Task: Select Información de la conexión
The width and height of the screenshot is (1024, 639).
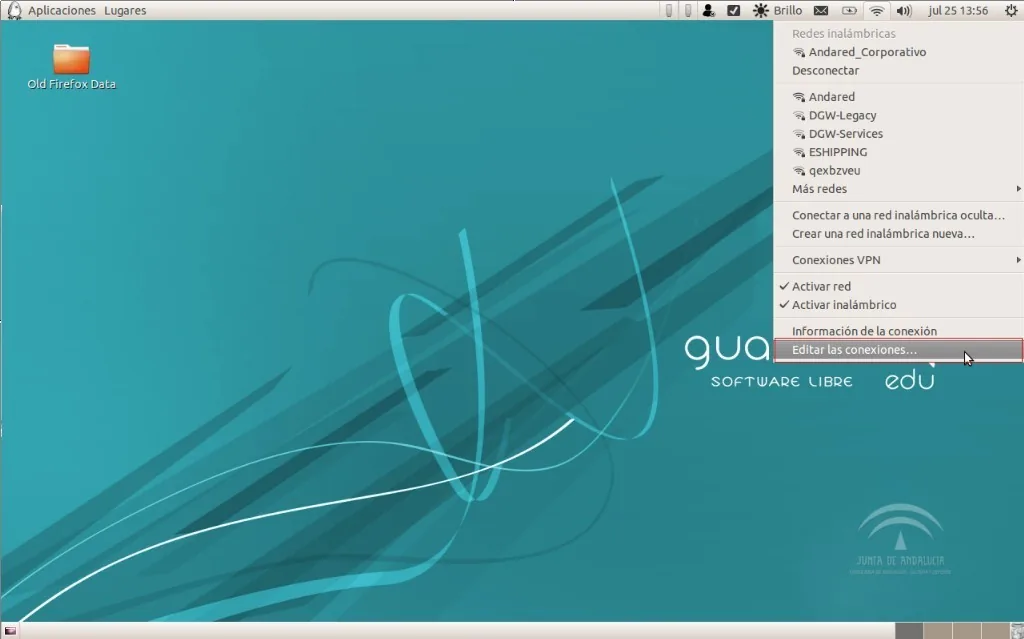Action: pyautogui.click(x=898, y=331)
